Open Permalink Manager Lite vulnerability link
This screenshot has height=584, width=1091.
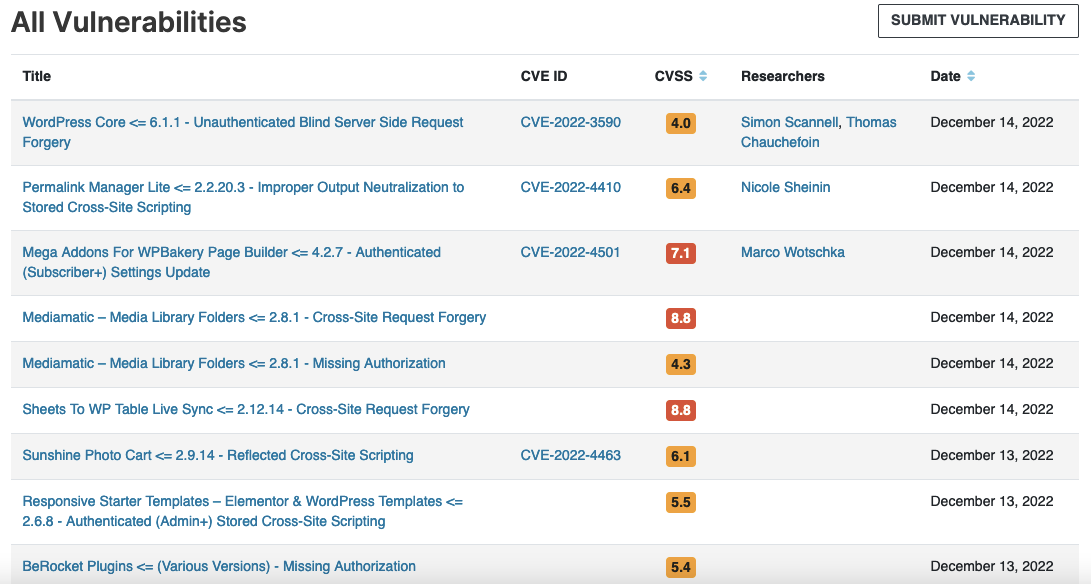coord(243,197)
